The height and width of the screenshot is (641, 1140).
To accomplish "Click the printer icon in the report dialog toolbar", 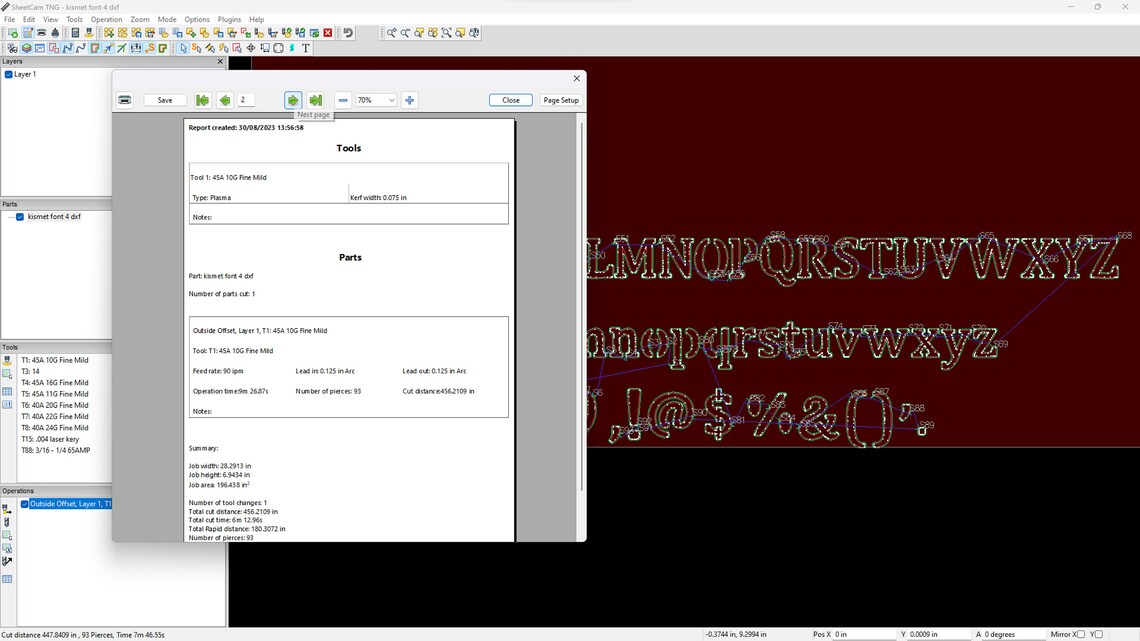I will [x=124, y=99].
